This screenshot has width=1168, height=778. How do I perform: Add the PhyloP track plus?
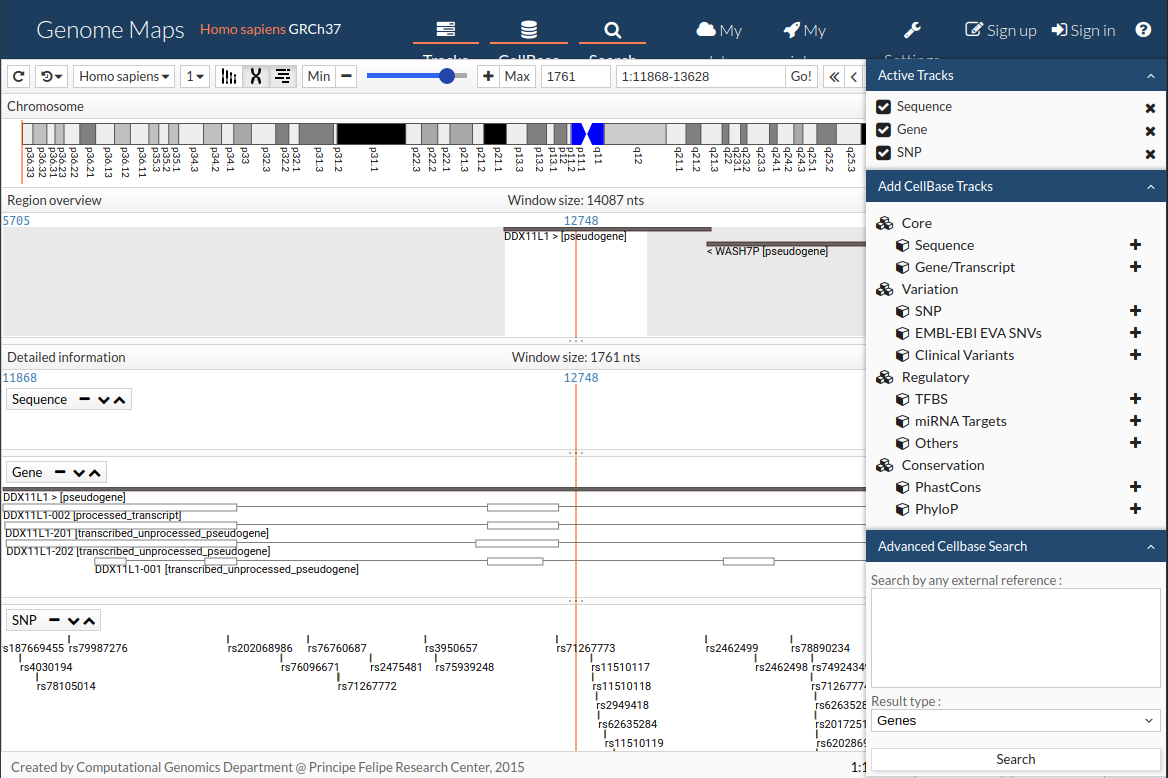(1135, 509)
